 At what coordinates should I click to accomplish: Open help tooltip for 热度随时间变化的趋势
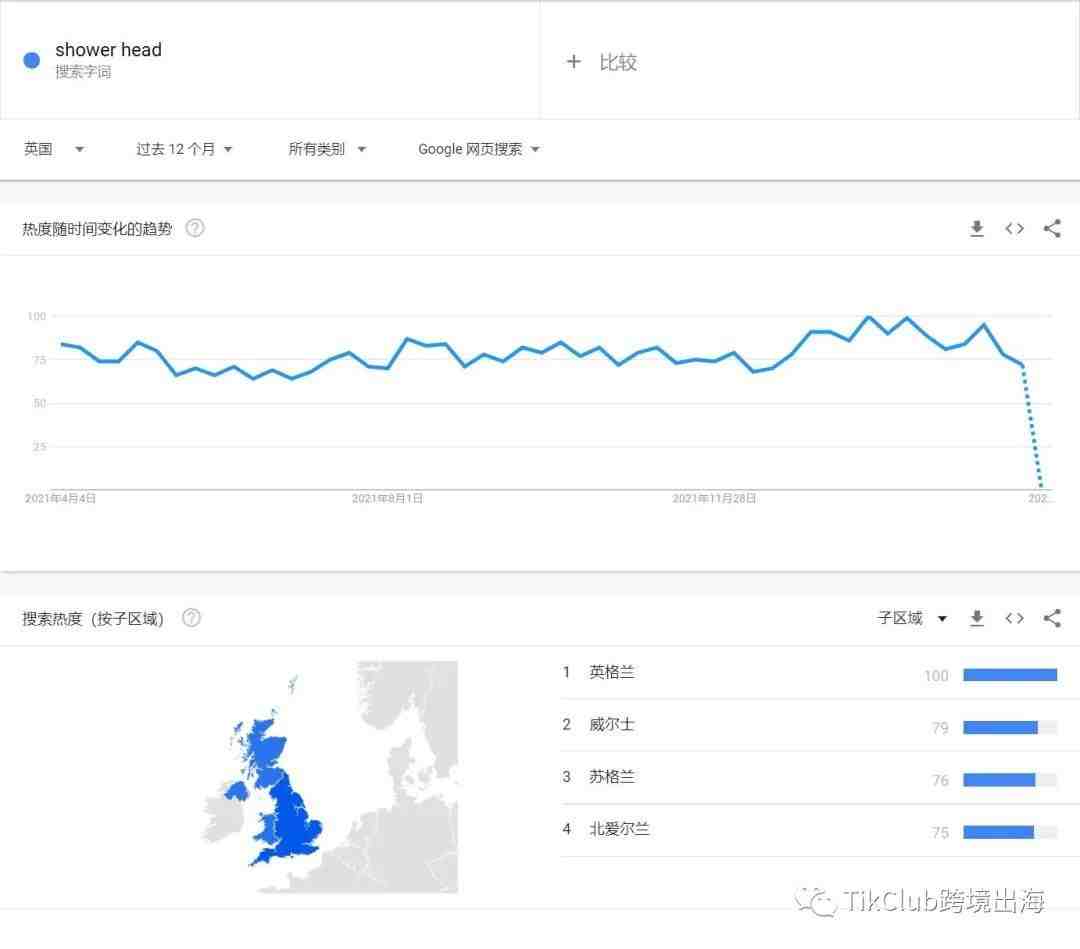click(195, 228)
